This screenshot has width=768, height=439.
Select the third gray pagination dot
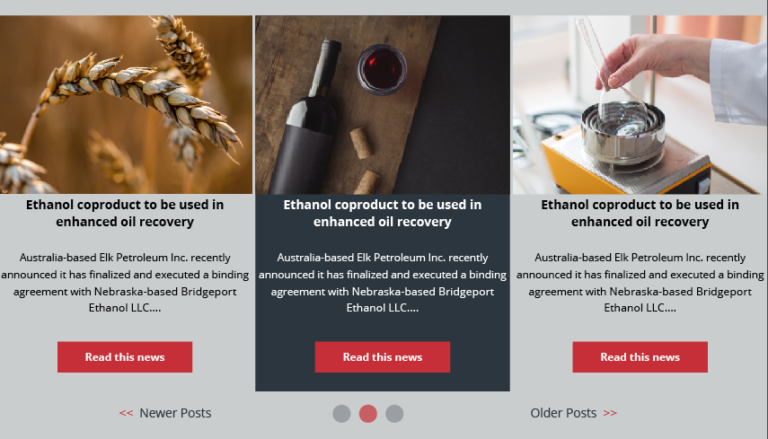(x=394, y=414)
